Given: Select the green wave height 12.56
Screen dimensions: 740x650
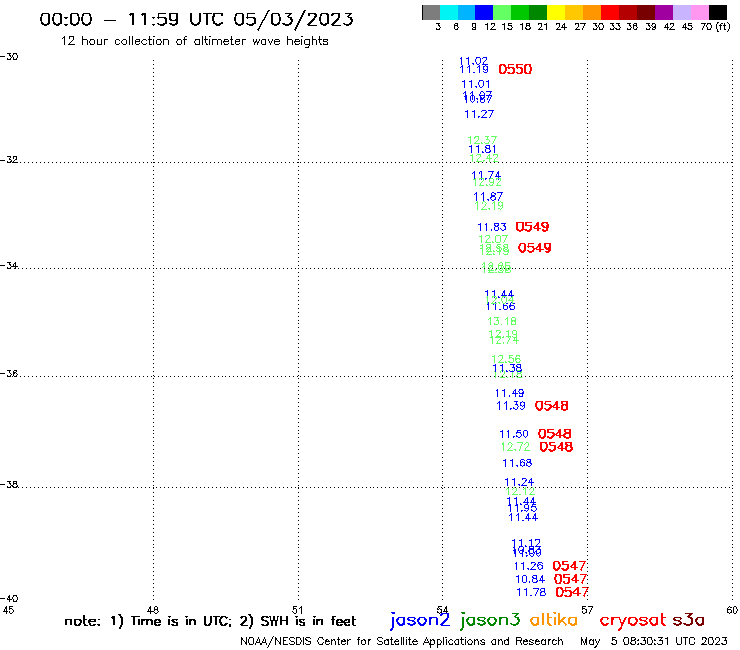Looking at the screenshot, I should [506, 359].
